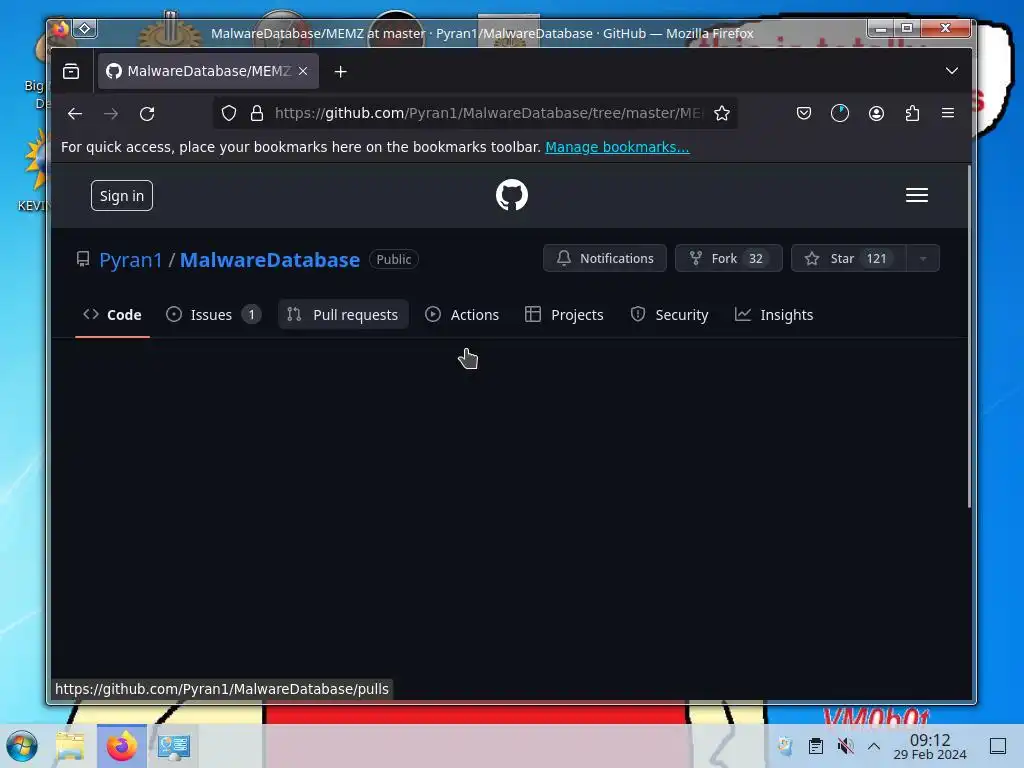Show site security padlock info
Screen dimensions: 1024x768
(x=257, y=113)
